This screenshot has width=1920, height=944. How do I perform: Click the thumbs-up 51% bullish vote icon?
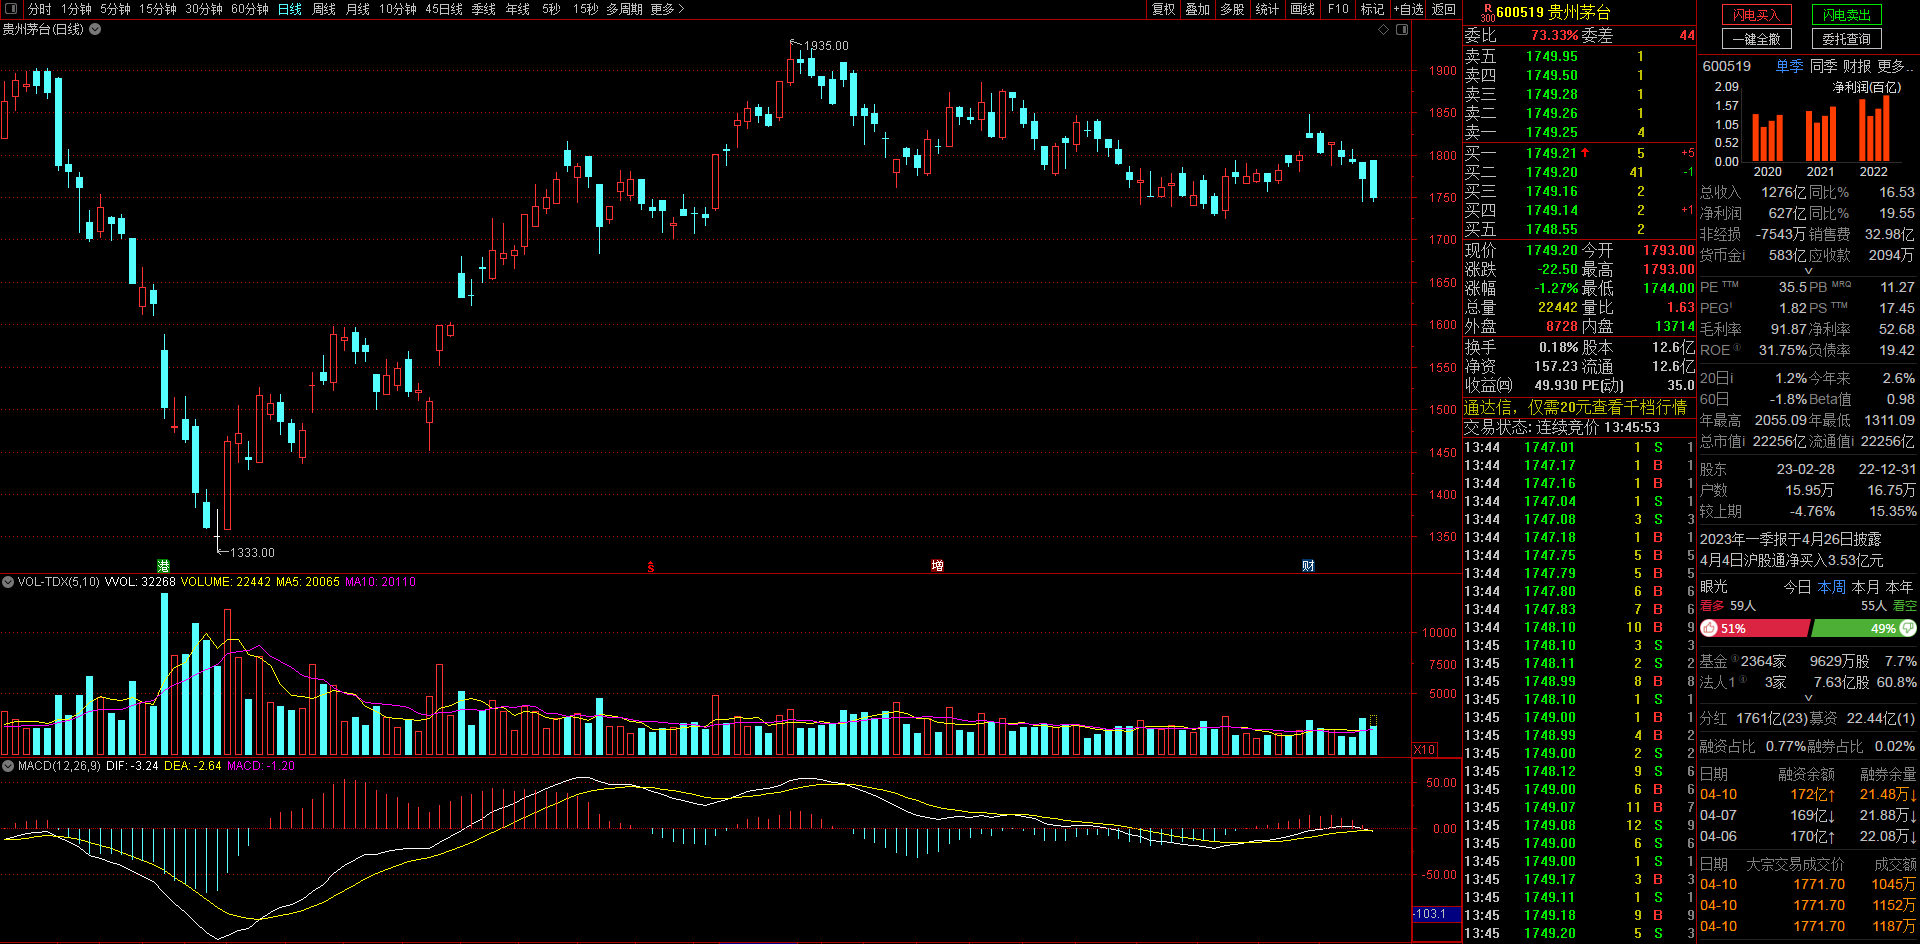coord(1710,628)
